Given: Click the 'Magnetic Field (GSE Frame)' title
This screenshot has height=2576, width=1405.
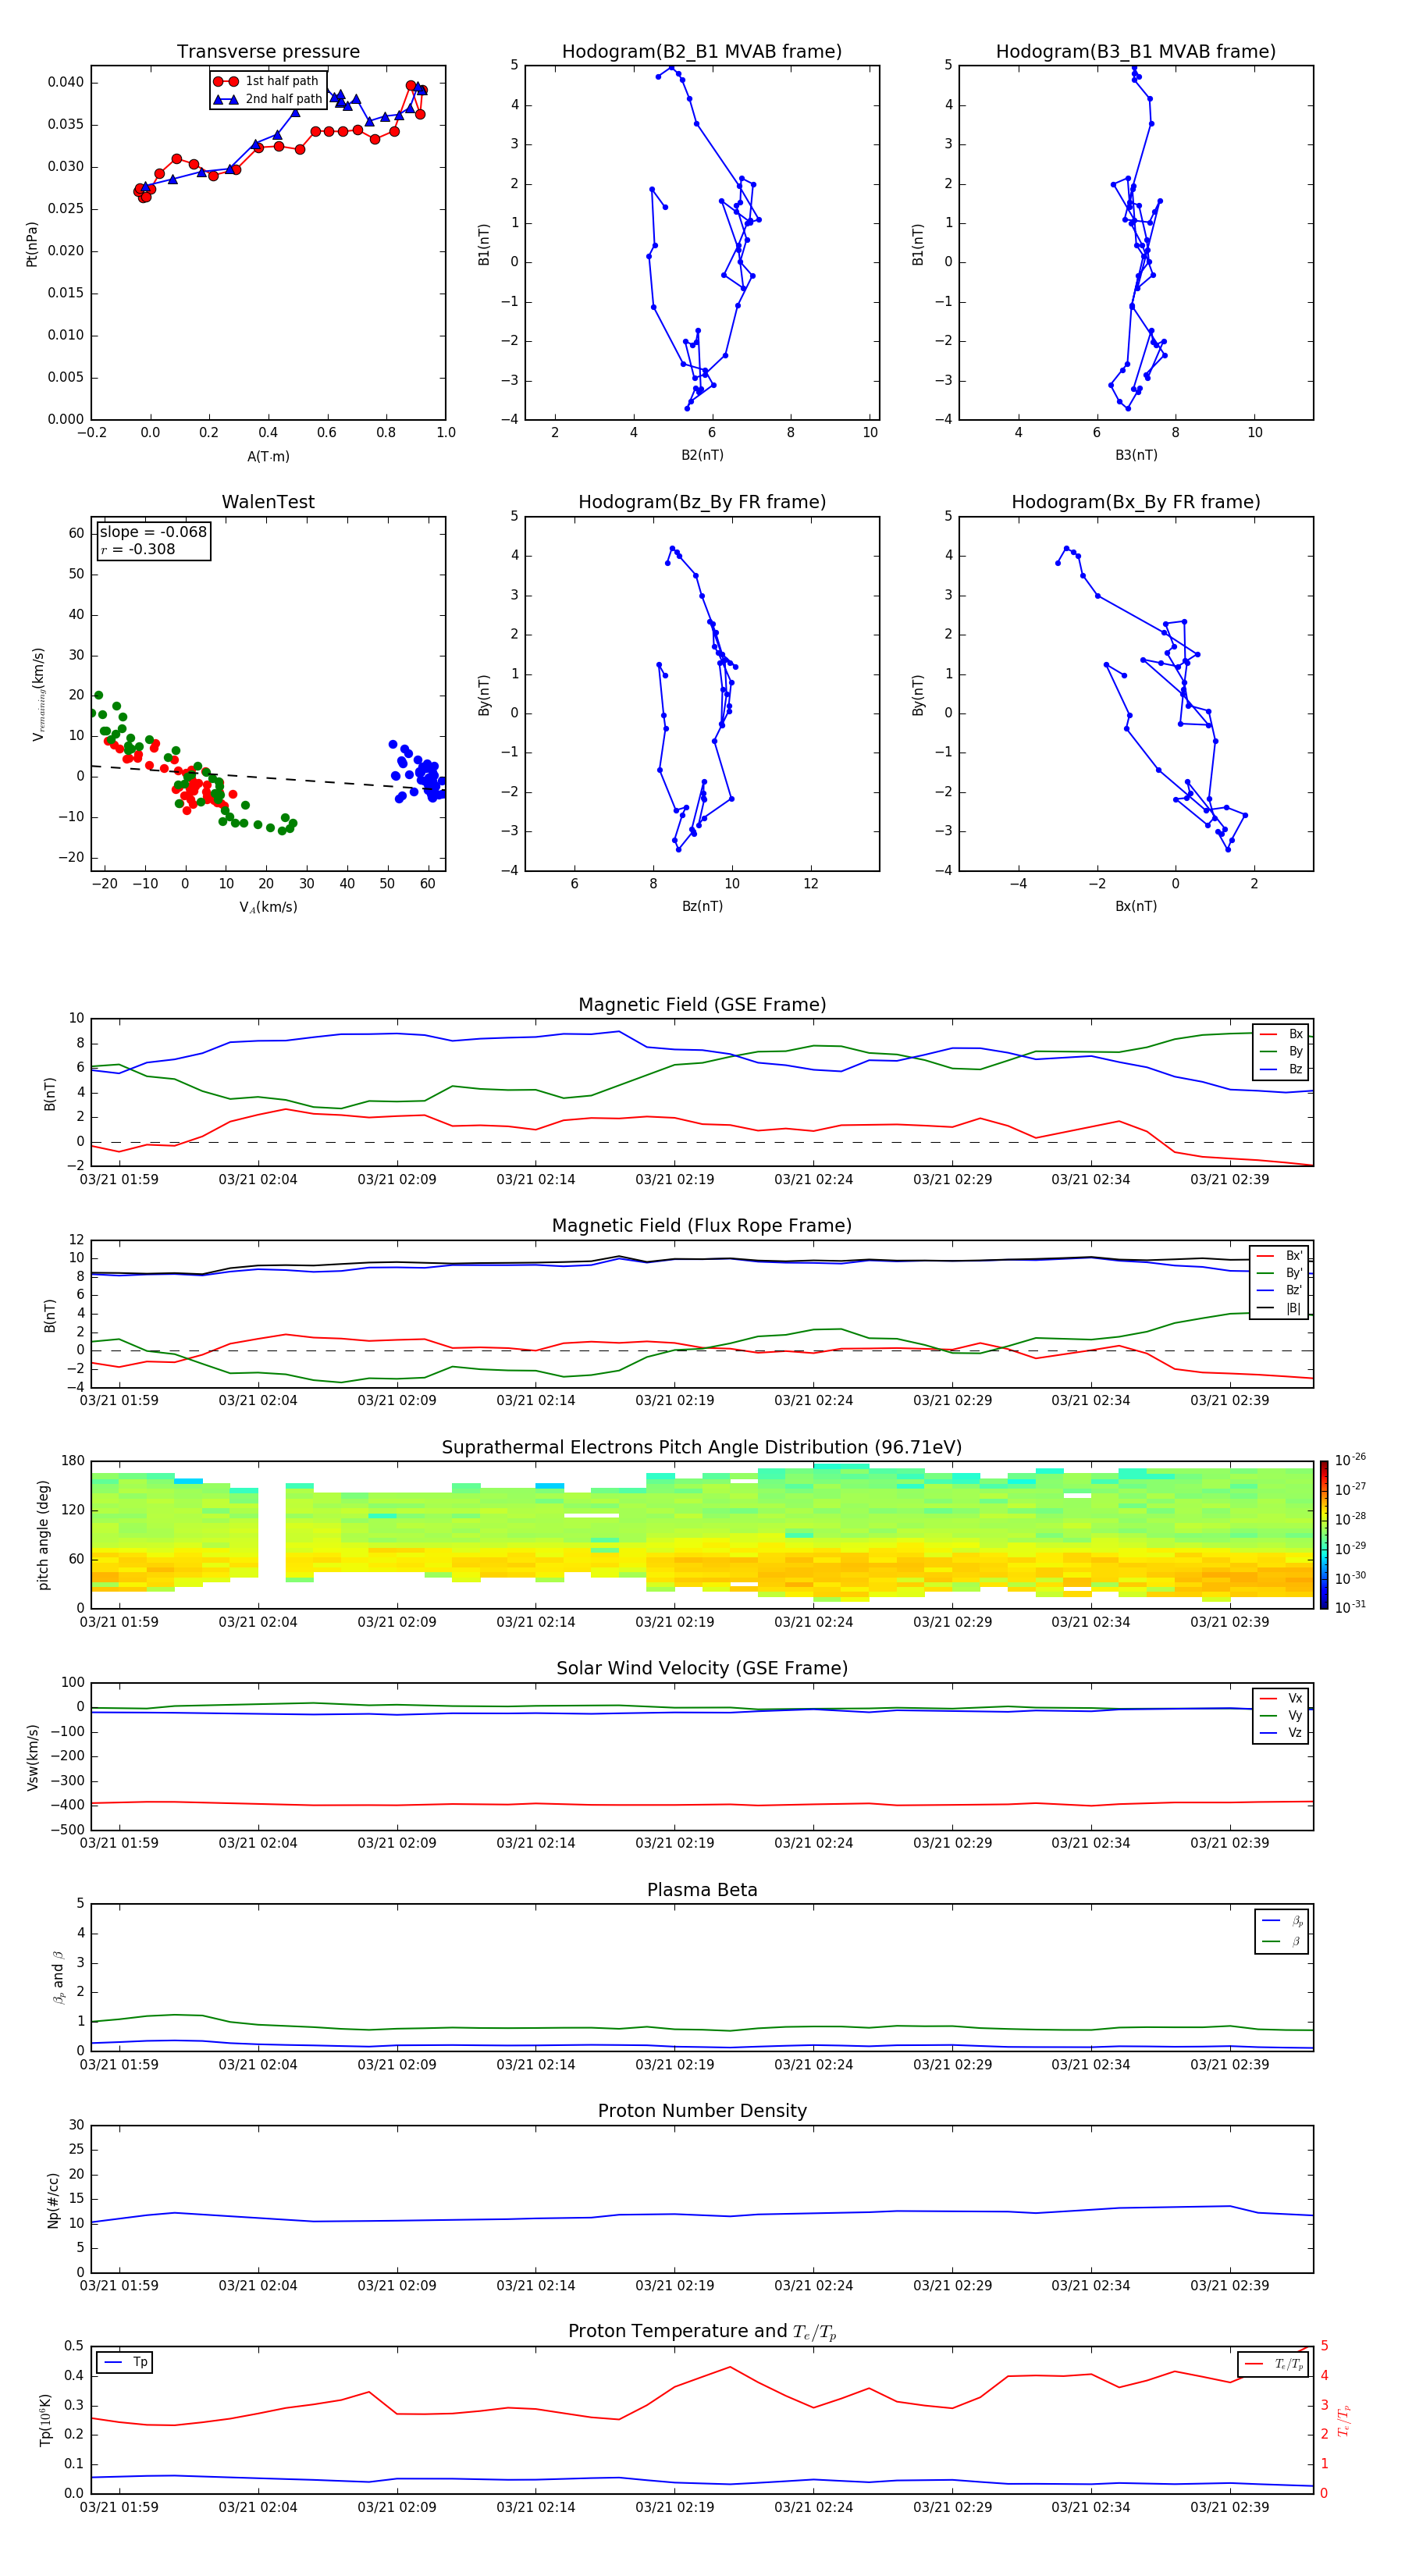Looking at the screenshot, I should [702, 1005].
